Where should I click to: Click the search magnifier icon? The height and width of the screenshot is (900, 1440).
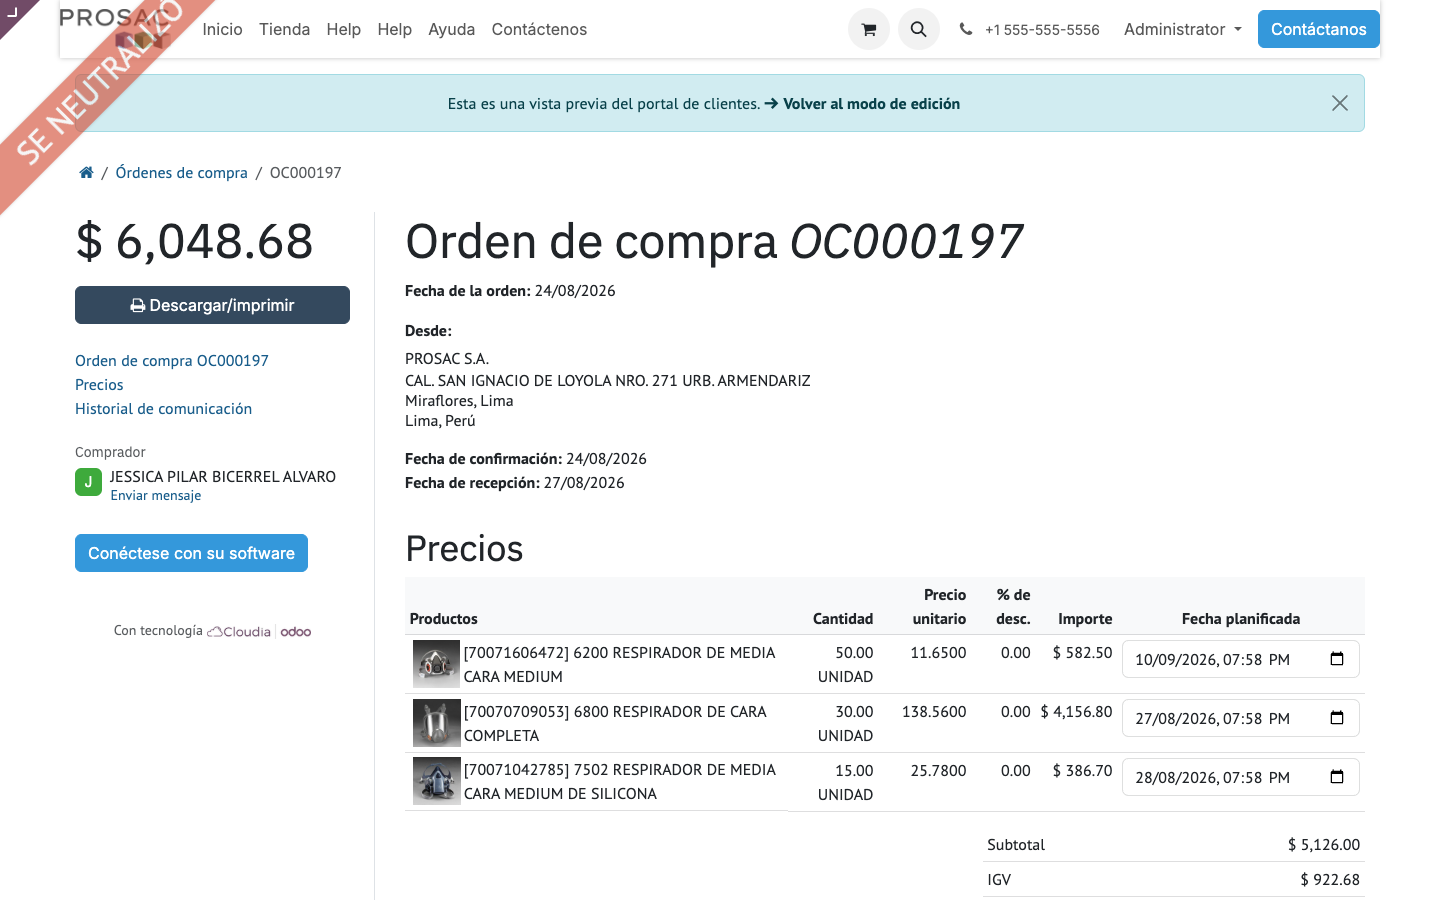coord(918,29)
